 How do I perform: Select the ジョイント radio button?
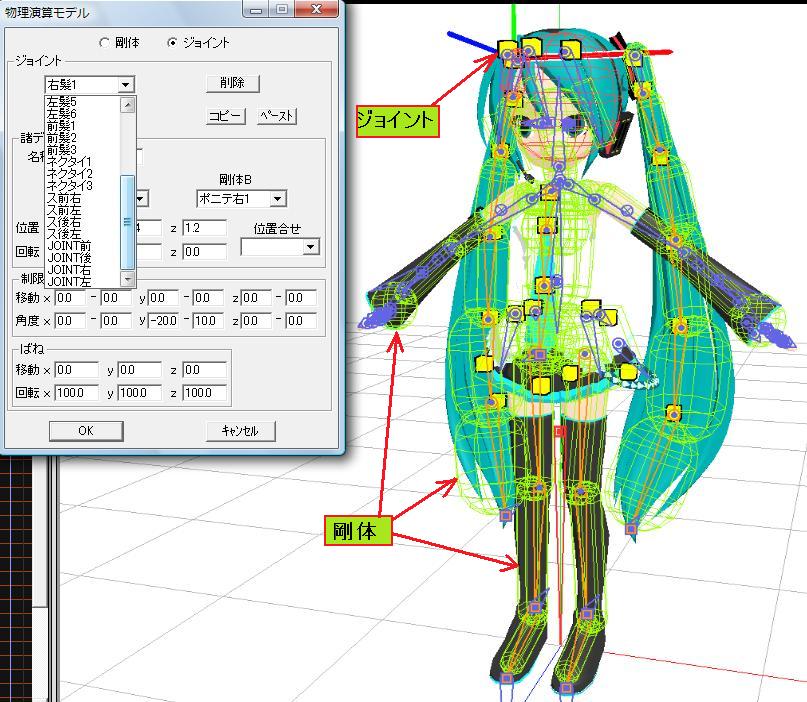(172, 43)
